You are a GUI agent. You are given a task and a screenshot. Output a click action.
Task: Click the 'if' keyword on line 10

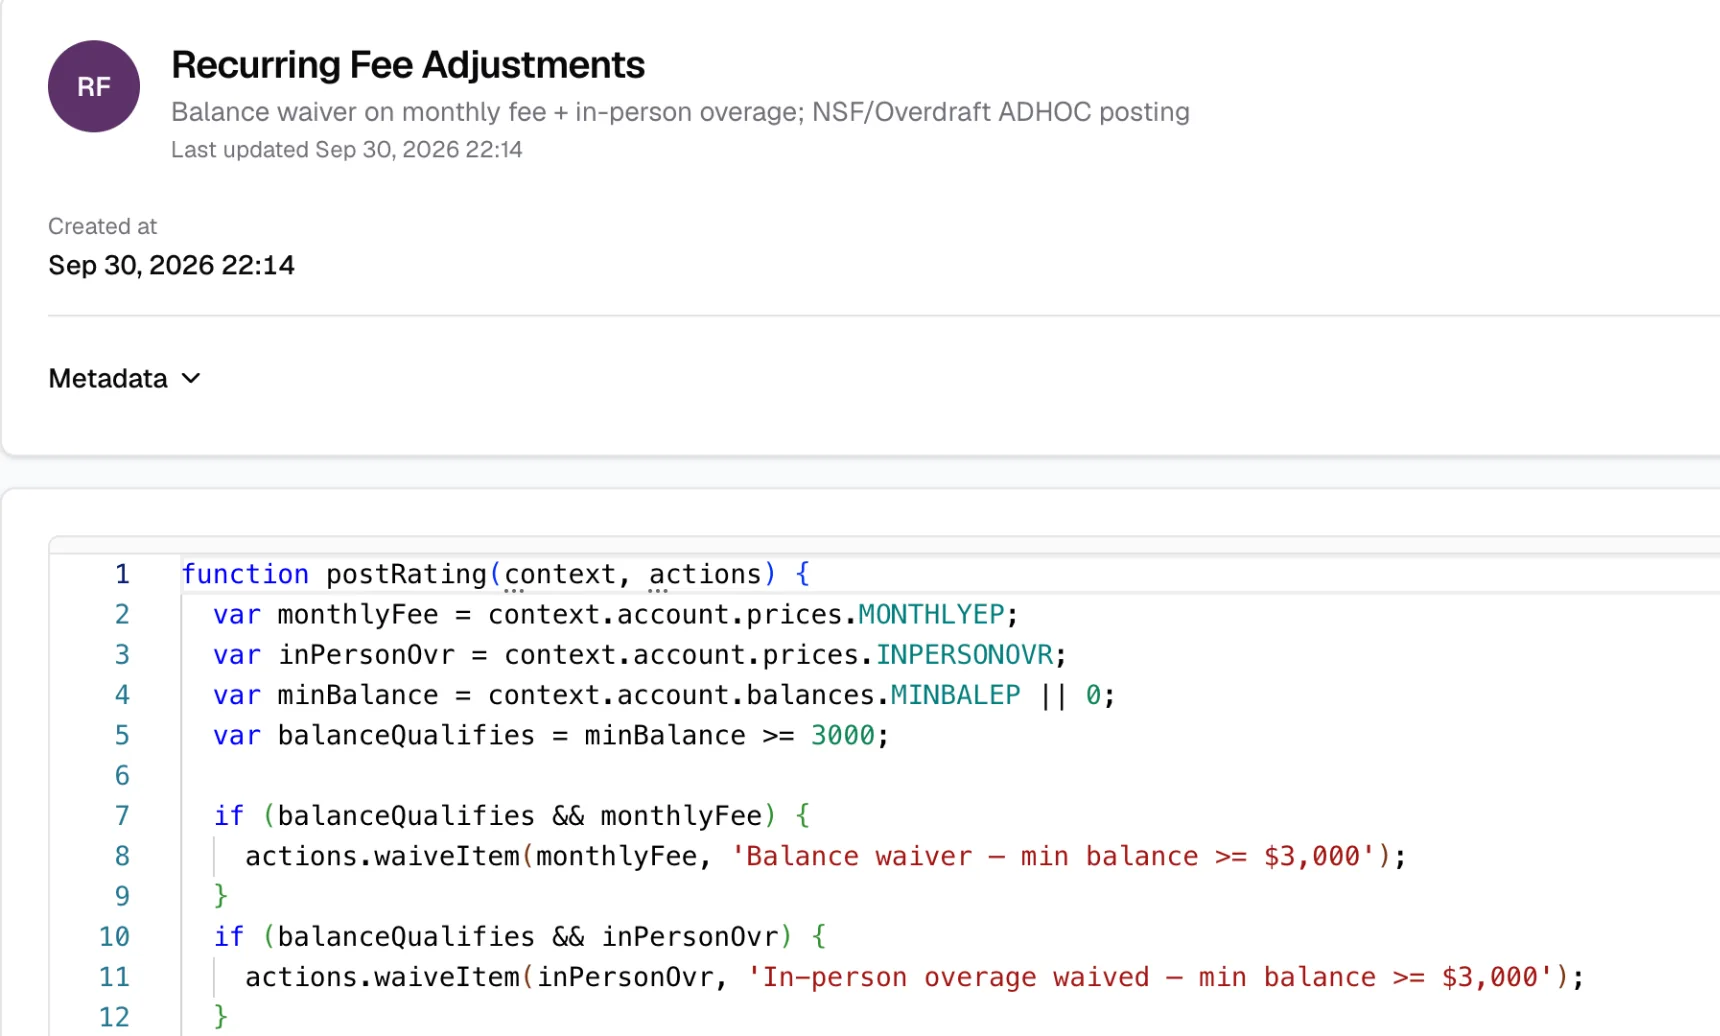pyautogui.click(x=229, y=937)
